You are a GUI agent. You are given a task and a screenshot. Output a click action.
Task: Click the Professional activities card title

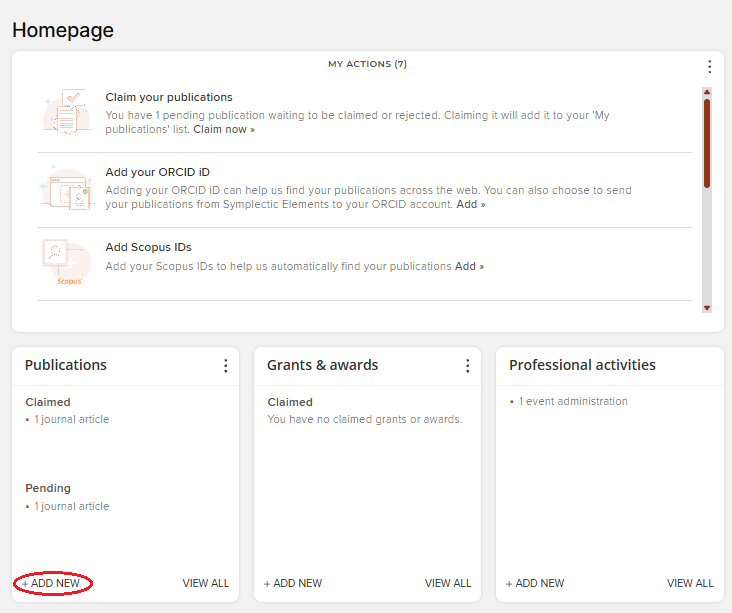[582, 365]
